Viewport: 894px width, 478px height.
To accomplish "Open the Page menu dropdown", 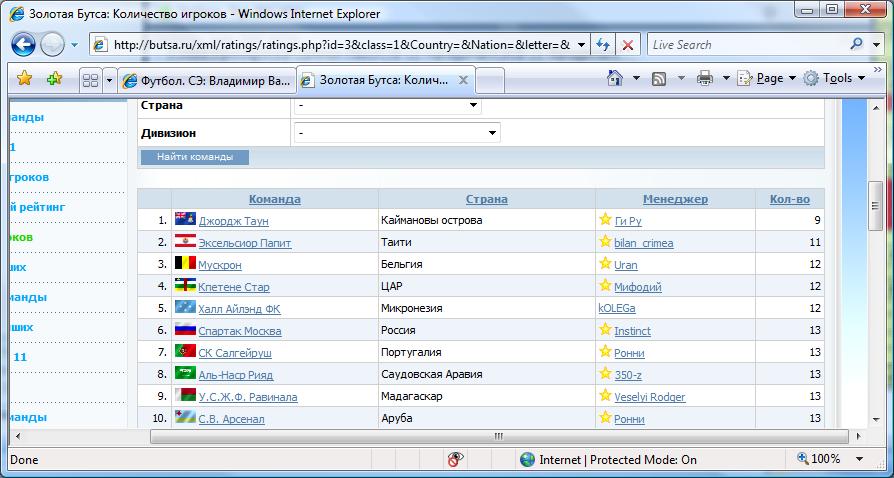I will point(768,78).
